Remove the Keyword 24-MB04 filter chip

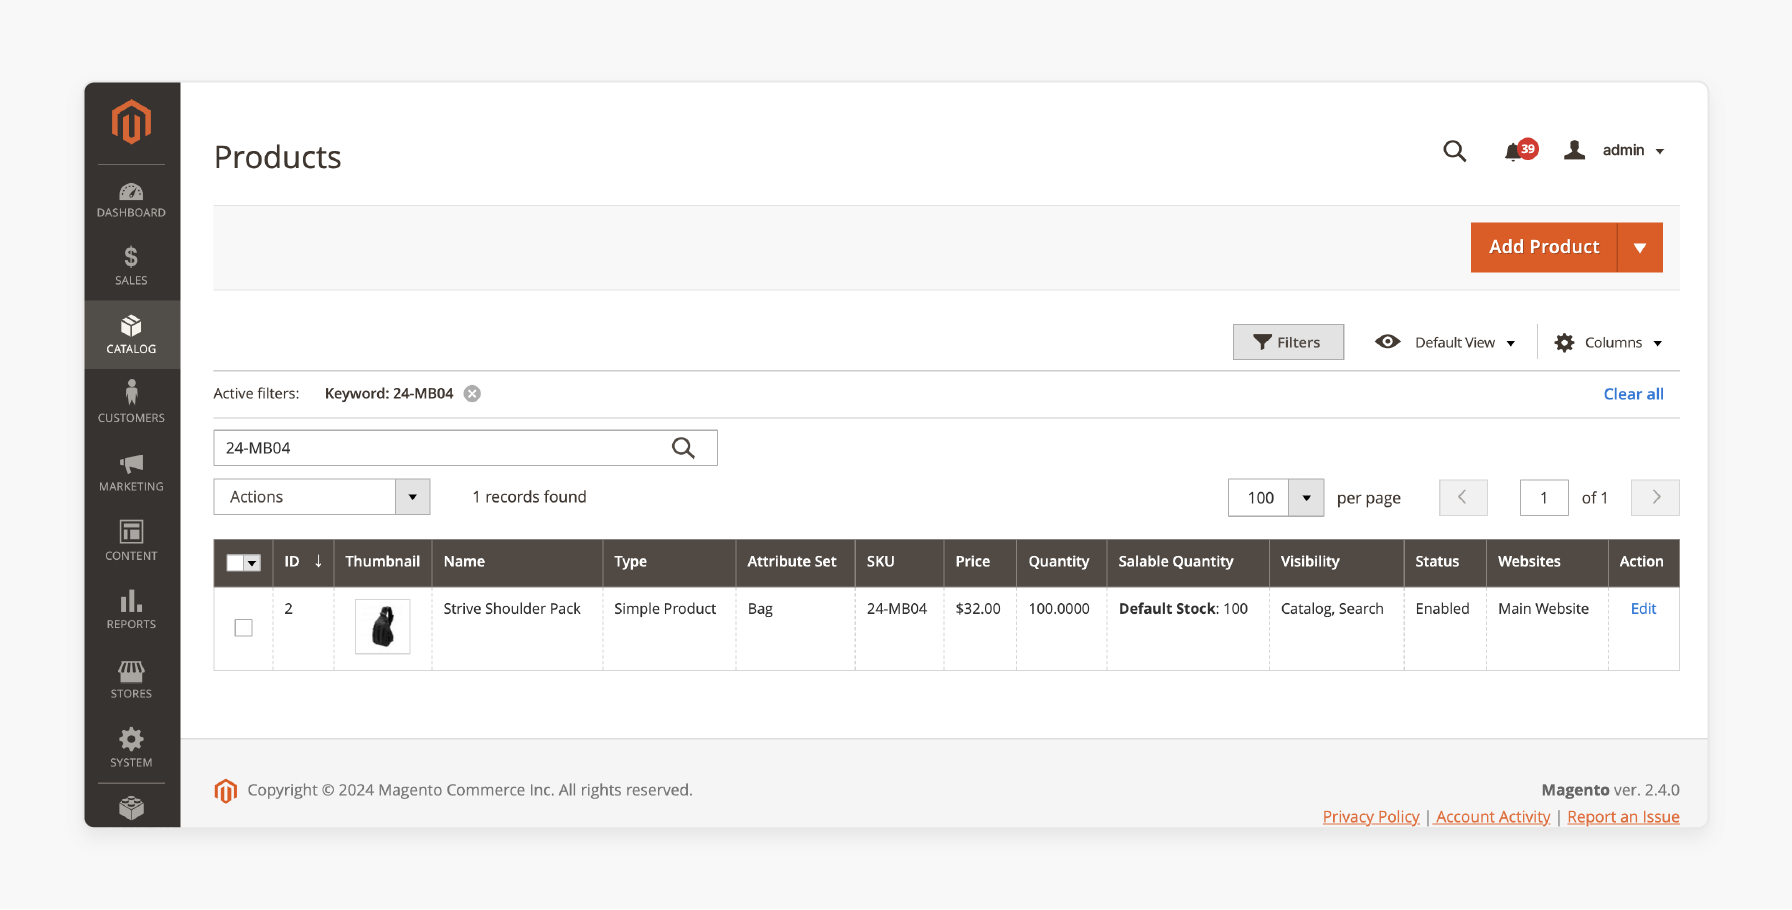click(x=472, y=394)
